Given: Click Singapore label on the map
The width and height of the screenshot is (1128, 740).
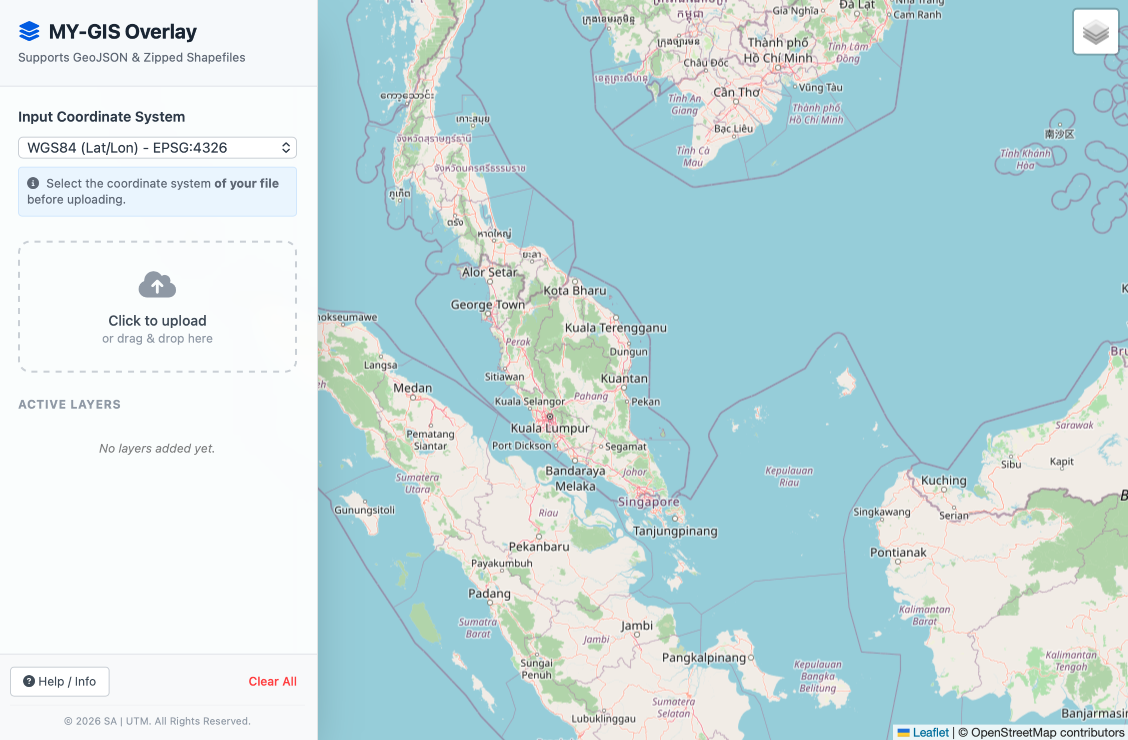Looking at the screenshot, I should point(648,501).
